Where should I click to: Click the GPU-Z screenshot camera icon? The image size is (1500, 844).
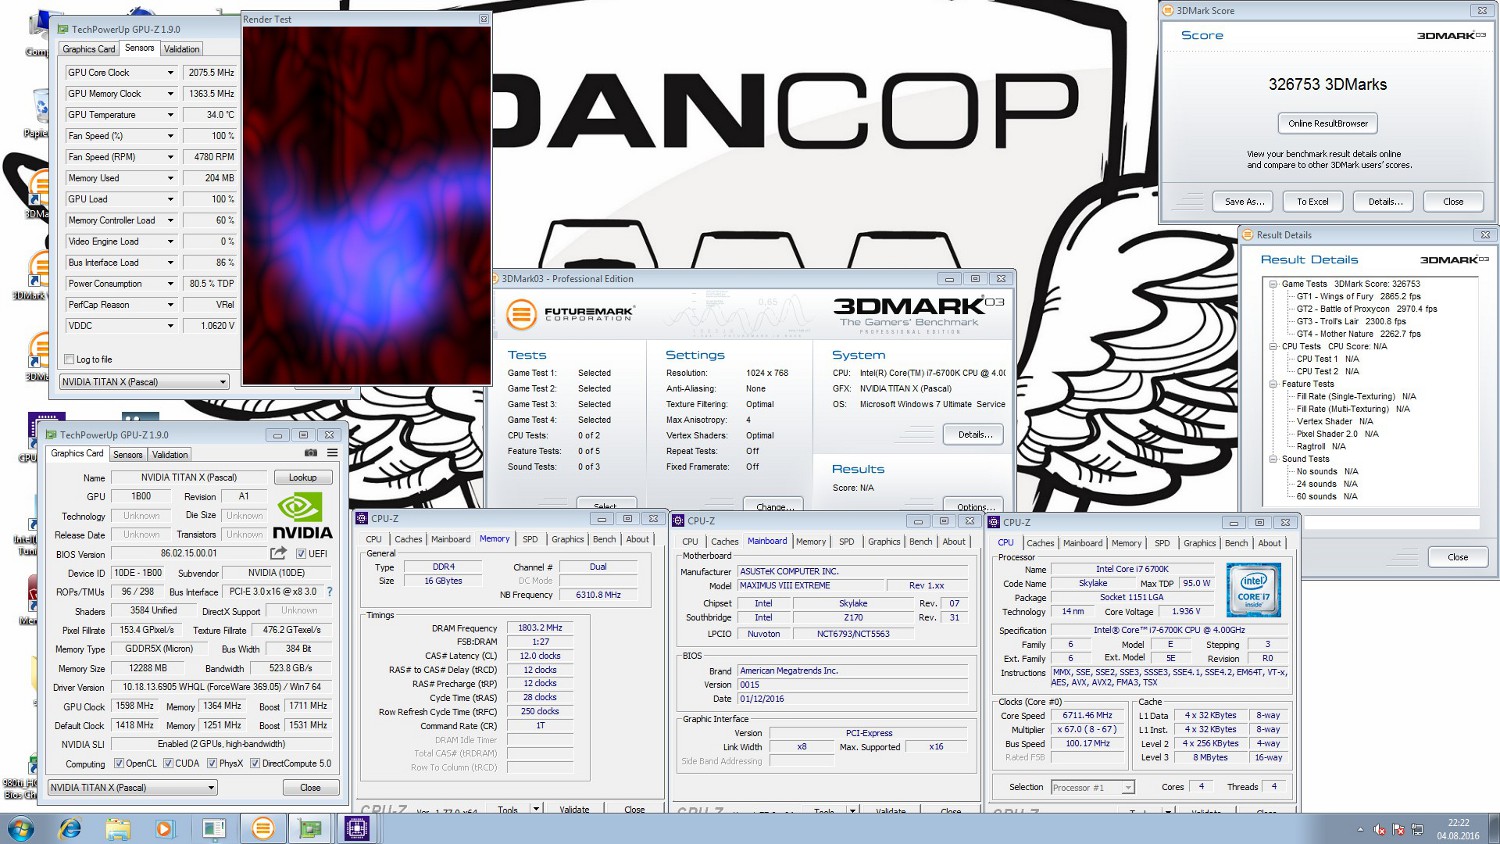(311, 453)
